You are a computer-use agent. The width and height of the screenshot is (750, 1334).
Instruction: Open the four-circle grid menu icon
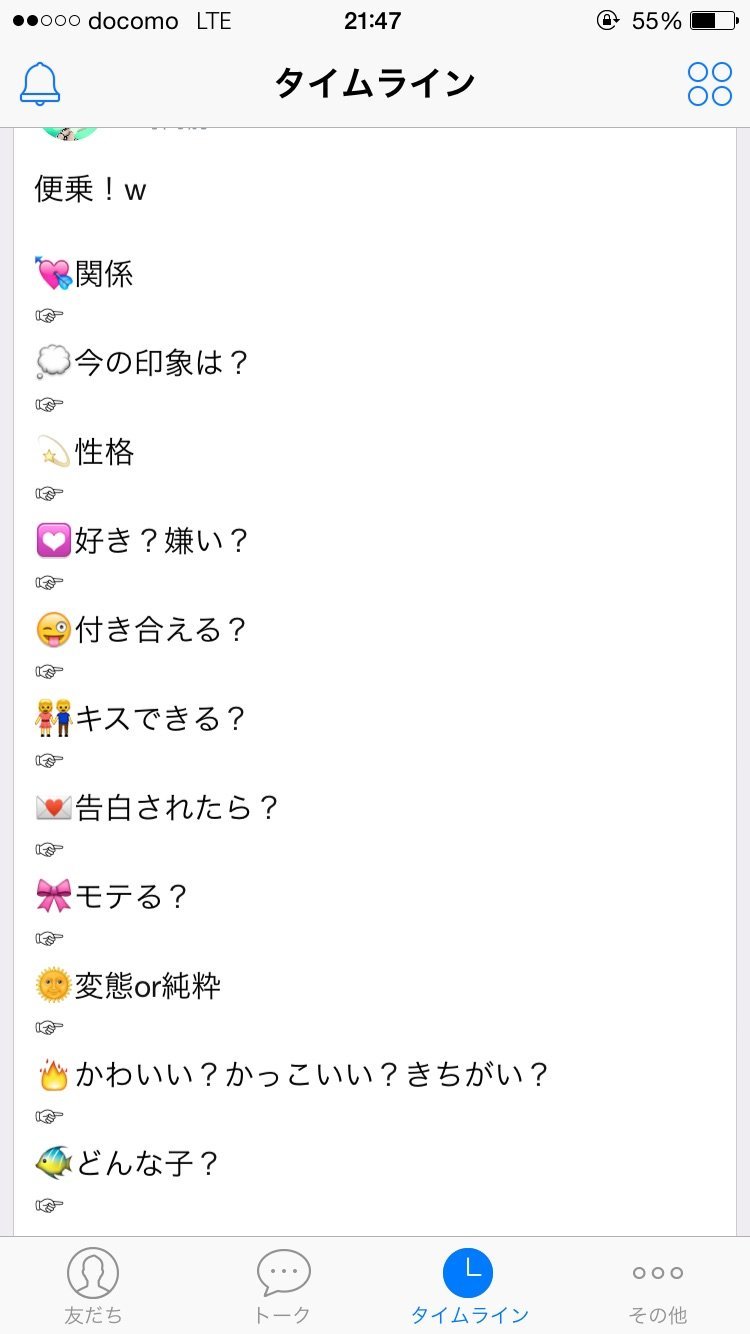tap(709, 84)
